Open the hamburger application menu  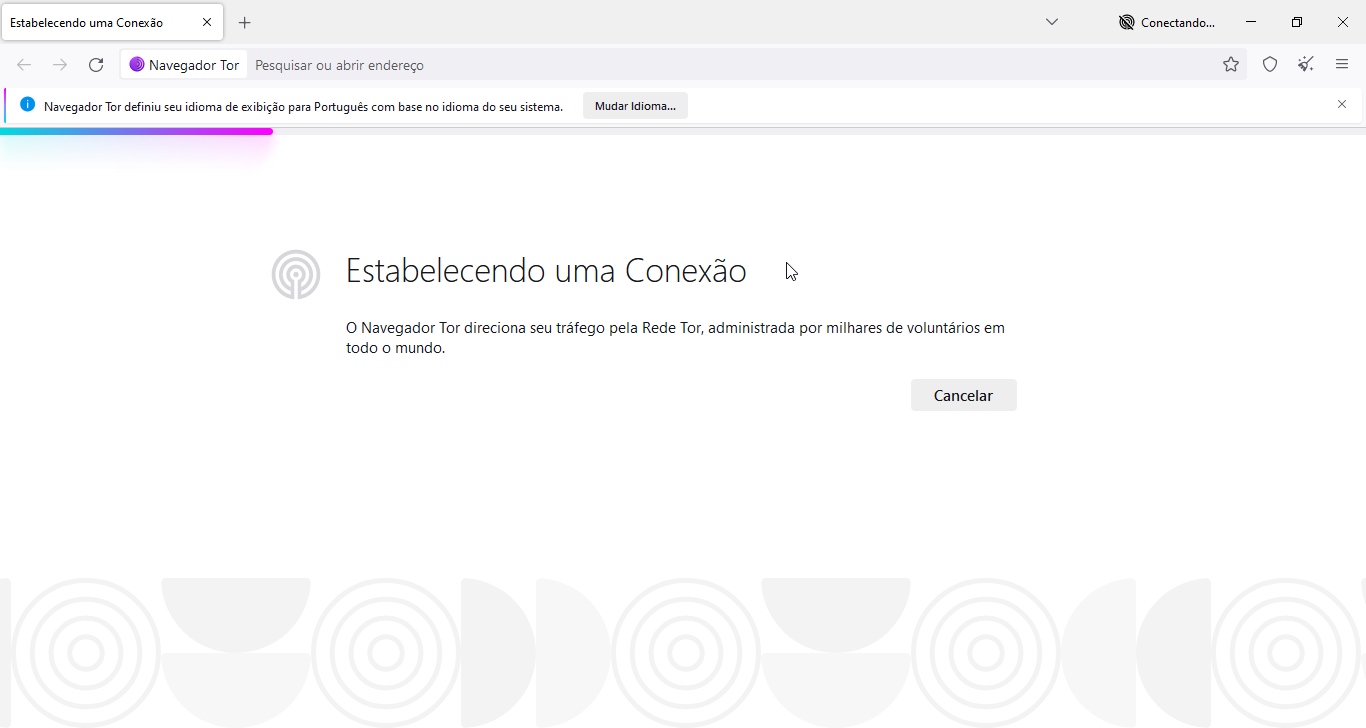click(1342, 65)
